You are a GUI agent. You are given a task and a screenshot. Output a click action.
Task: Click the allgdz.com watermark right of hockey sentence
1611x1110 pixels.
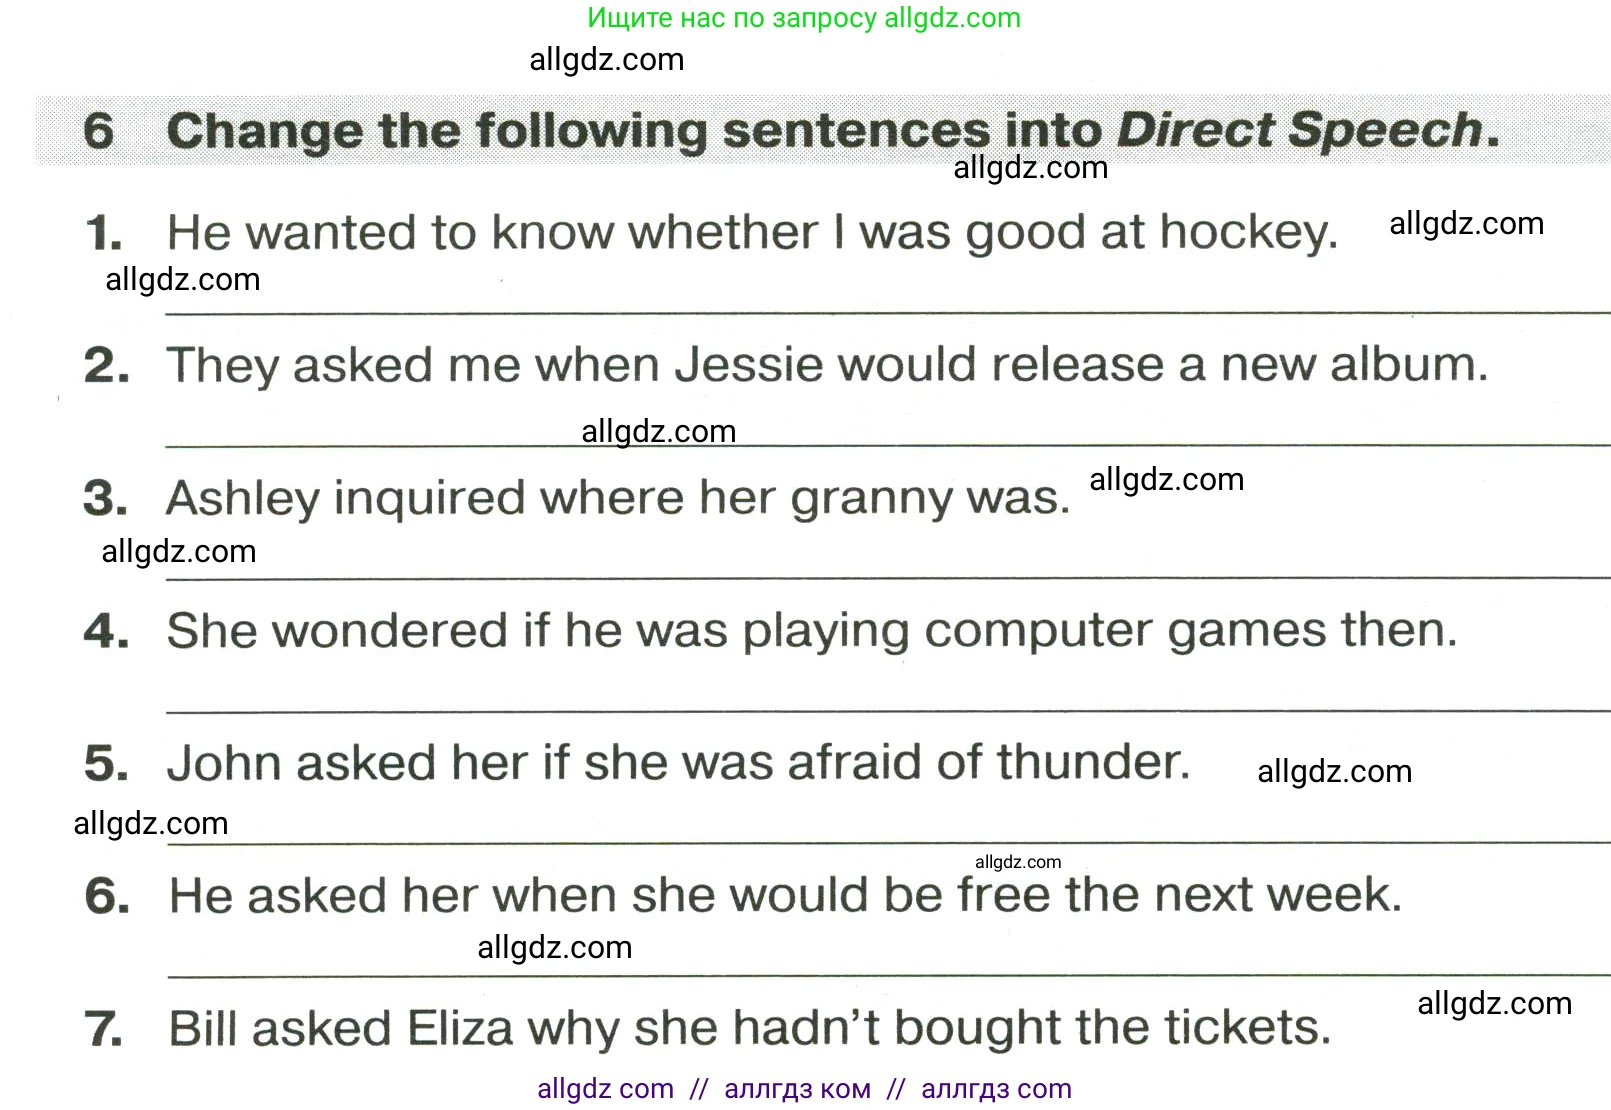point(1465,224)
